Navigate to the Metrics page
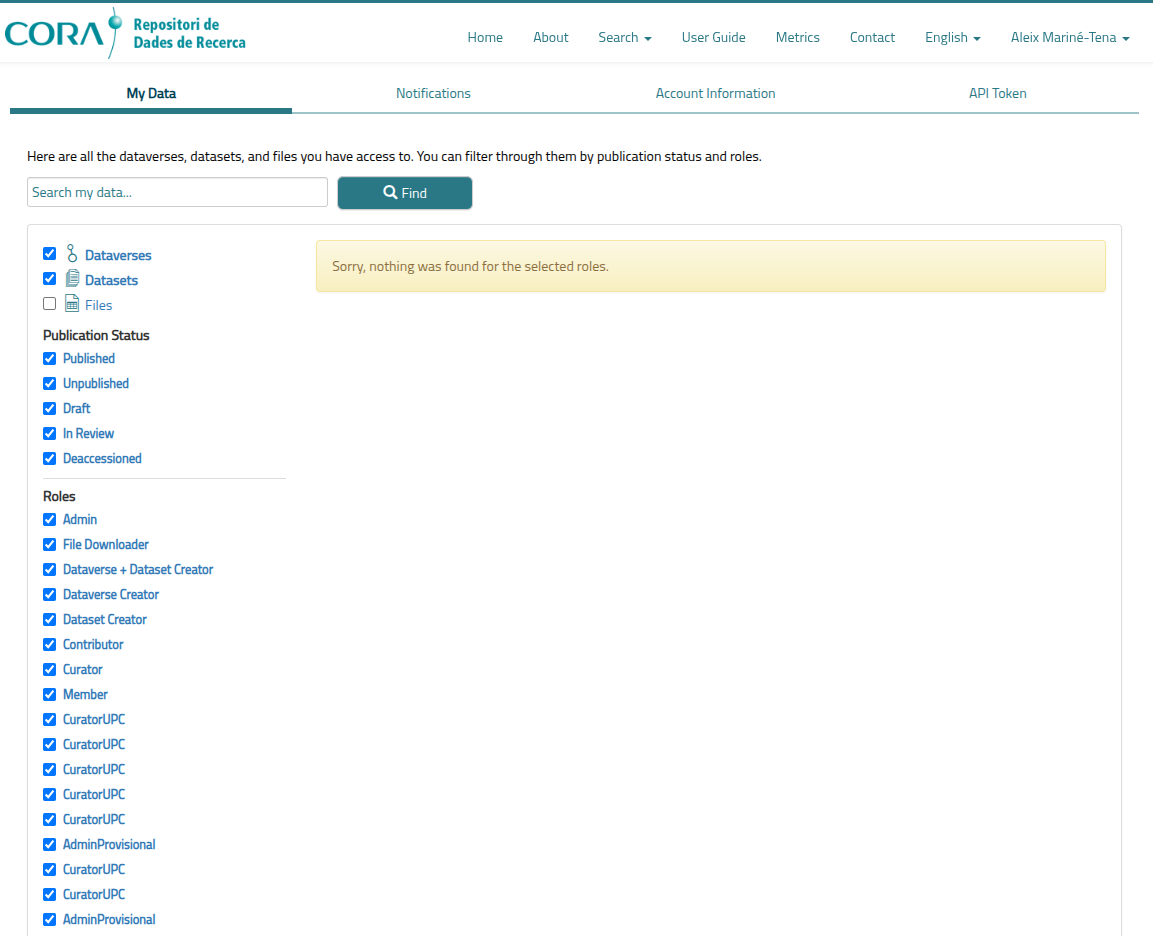 (797, 37)
